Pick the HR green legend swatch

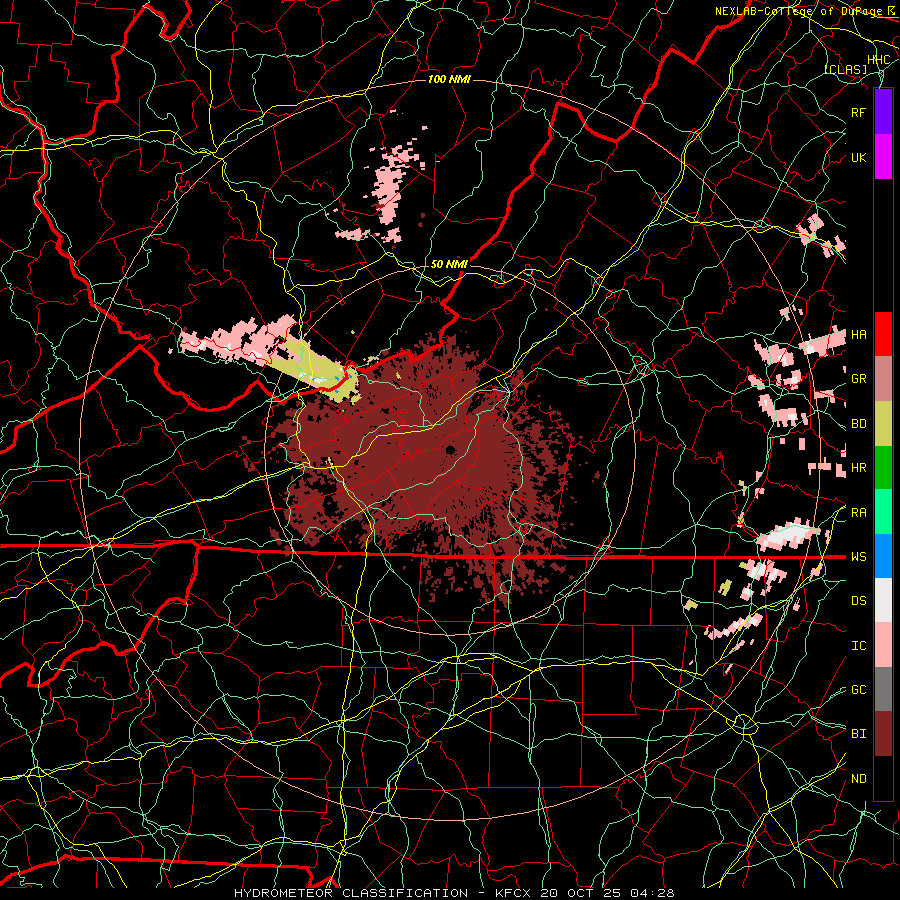pos(883,468)
